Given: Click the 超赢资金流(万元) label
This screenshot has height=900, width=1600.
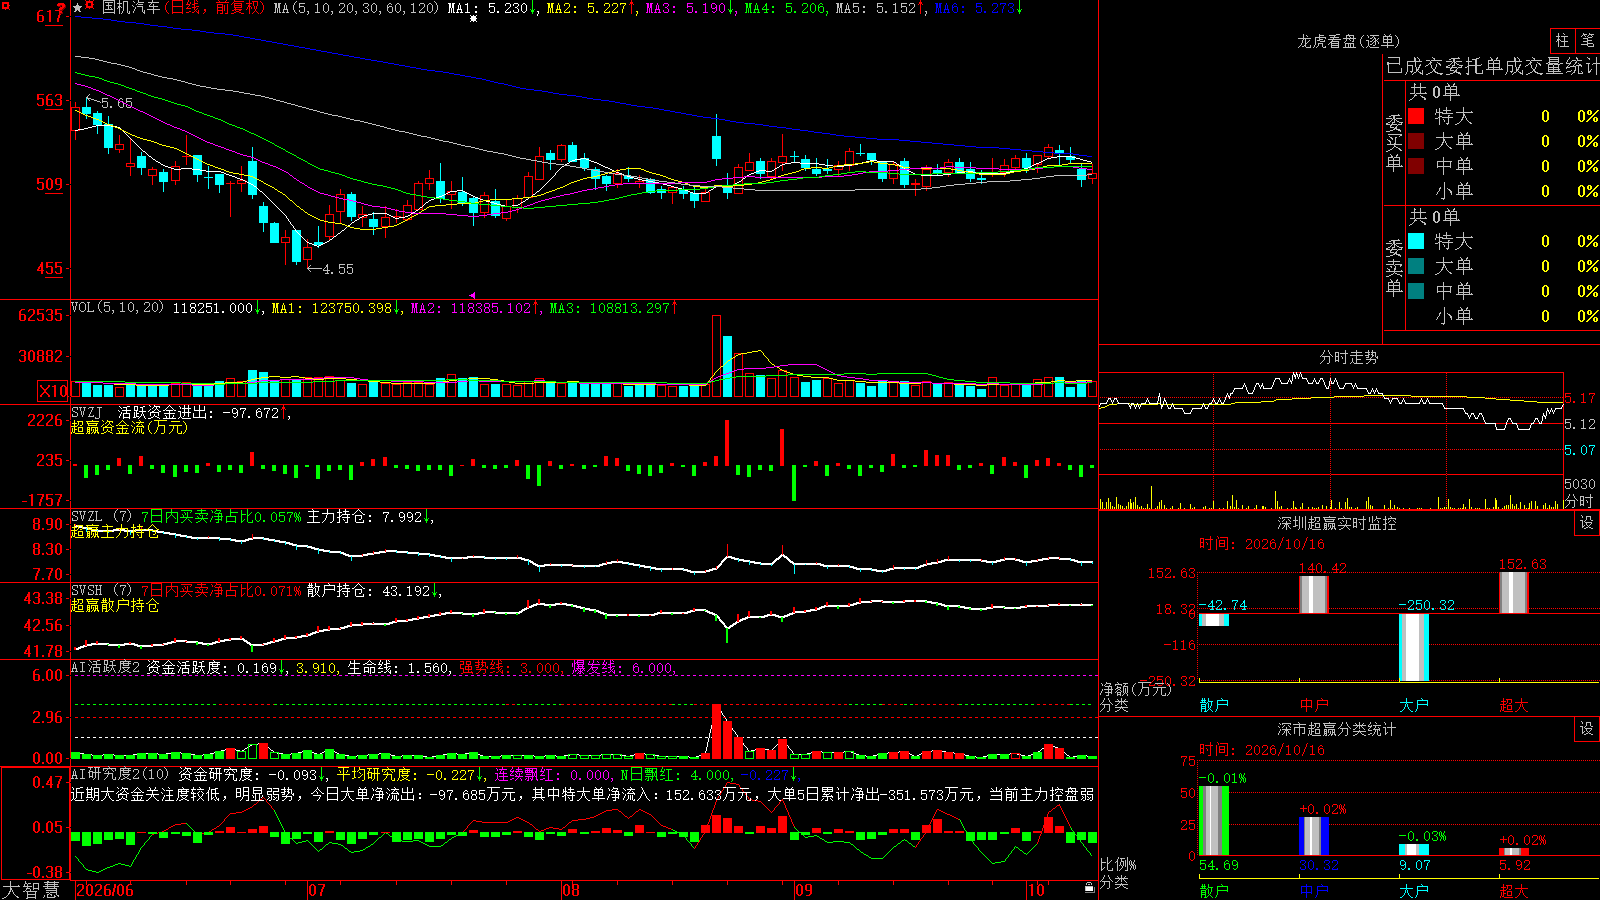Looking at the screenshot, I should point(129,427).
